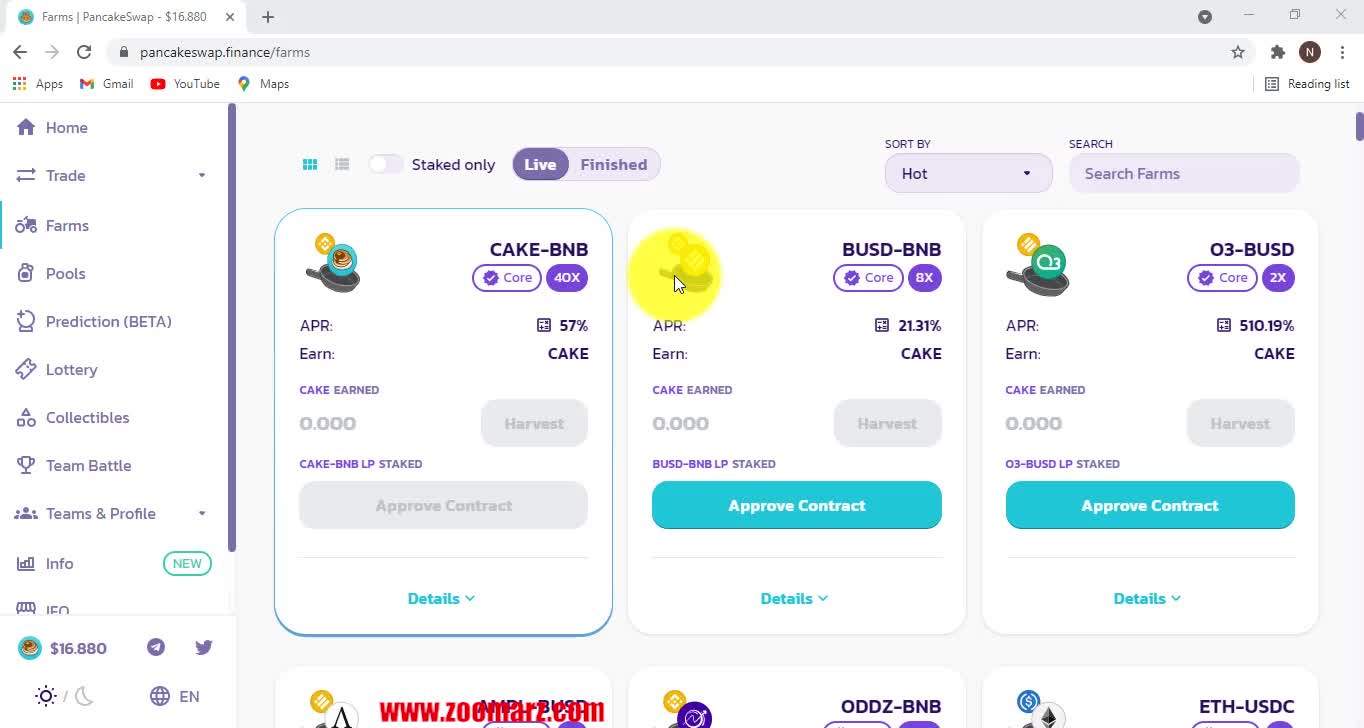Click the sidebar vertical scrollbar

[x=232, y=328]
